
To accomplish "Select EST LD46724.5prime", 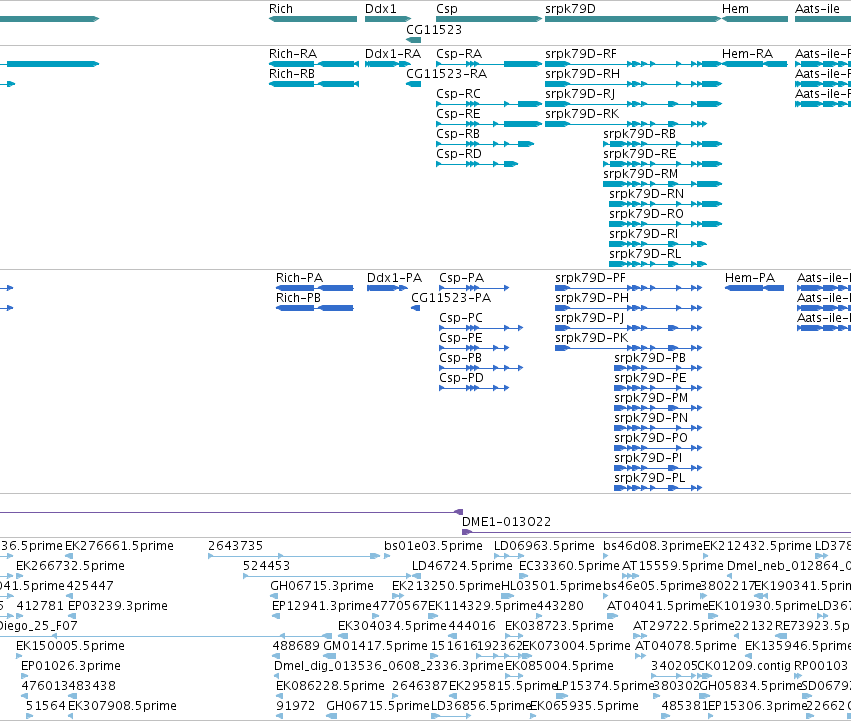I will (x=462, y=566).
